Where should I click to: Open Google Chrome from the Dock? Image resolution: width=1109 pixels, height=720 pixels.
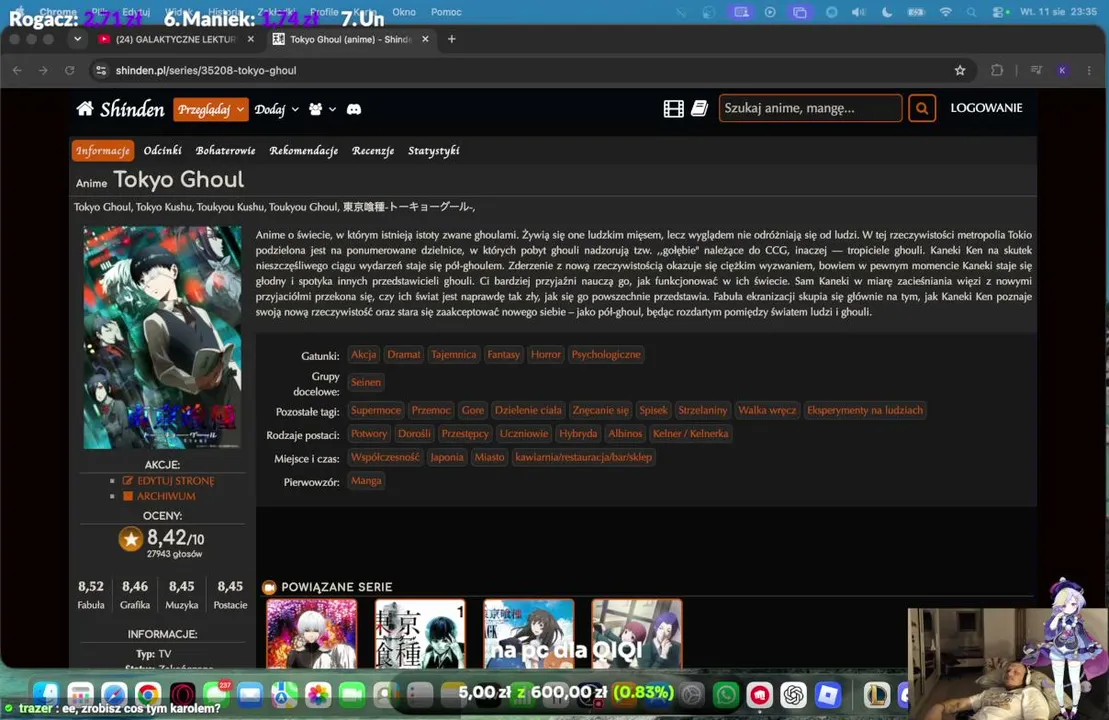click(147, 695)
